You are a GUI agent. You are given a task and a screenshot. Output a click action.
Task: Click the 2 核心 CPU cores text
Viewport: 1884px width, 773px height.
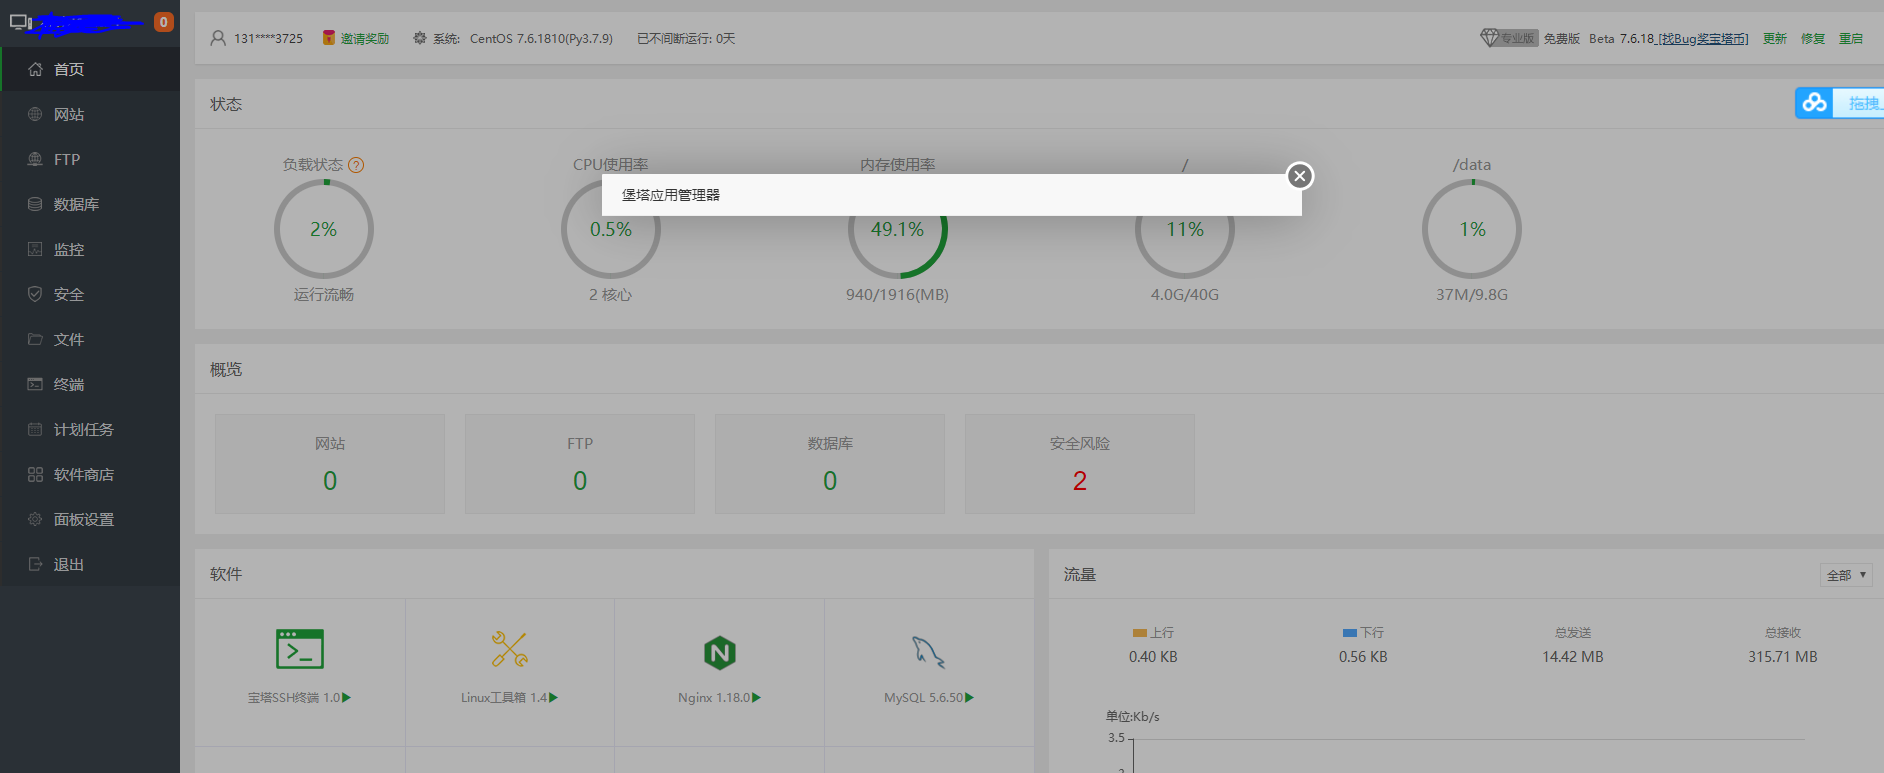pyautogui.click(x=611, y=295)
